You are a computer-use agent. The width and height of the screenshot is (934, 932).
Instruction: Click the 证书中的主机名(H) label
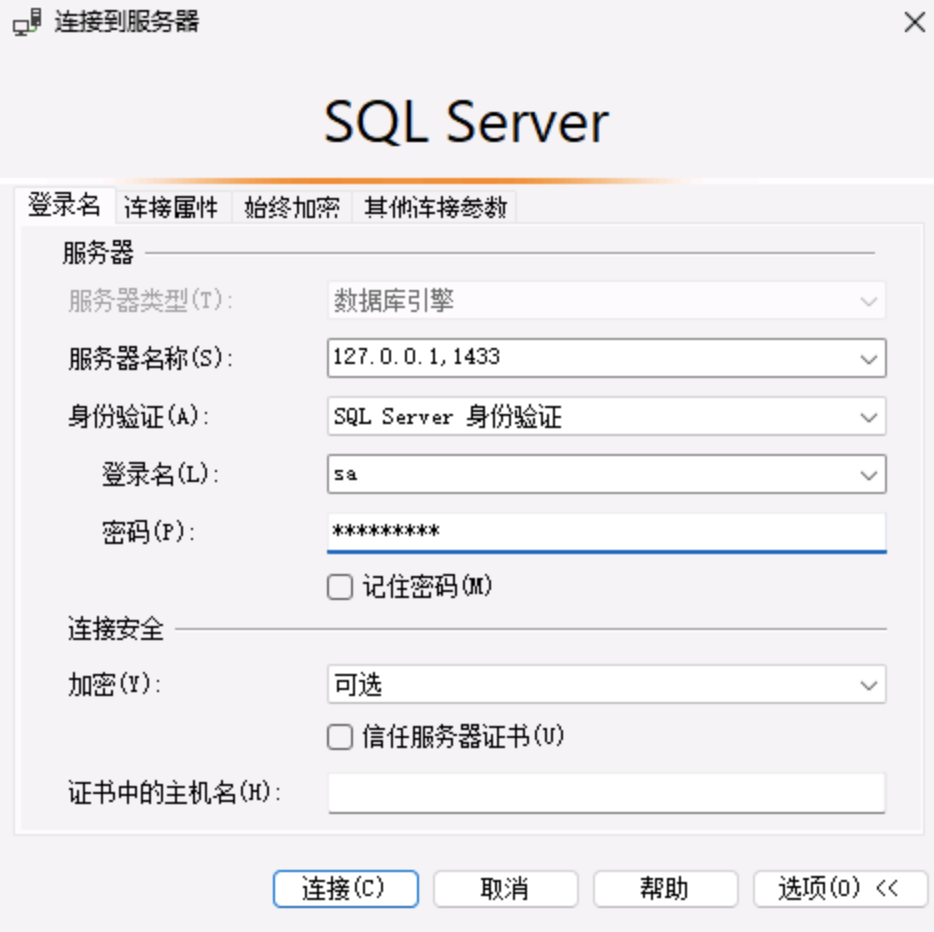click(175, 793)
